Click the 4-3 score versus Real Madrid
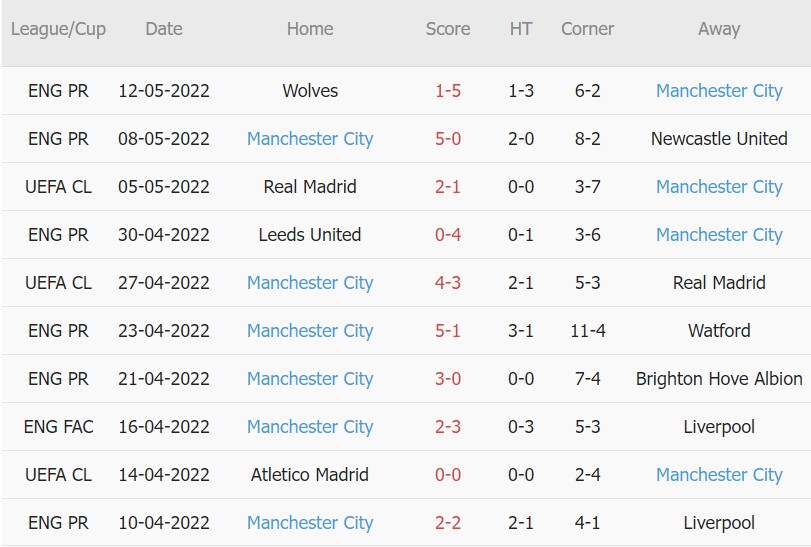Viewport: 811px width, 547px height. click(x=448, y=283)
